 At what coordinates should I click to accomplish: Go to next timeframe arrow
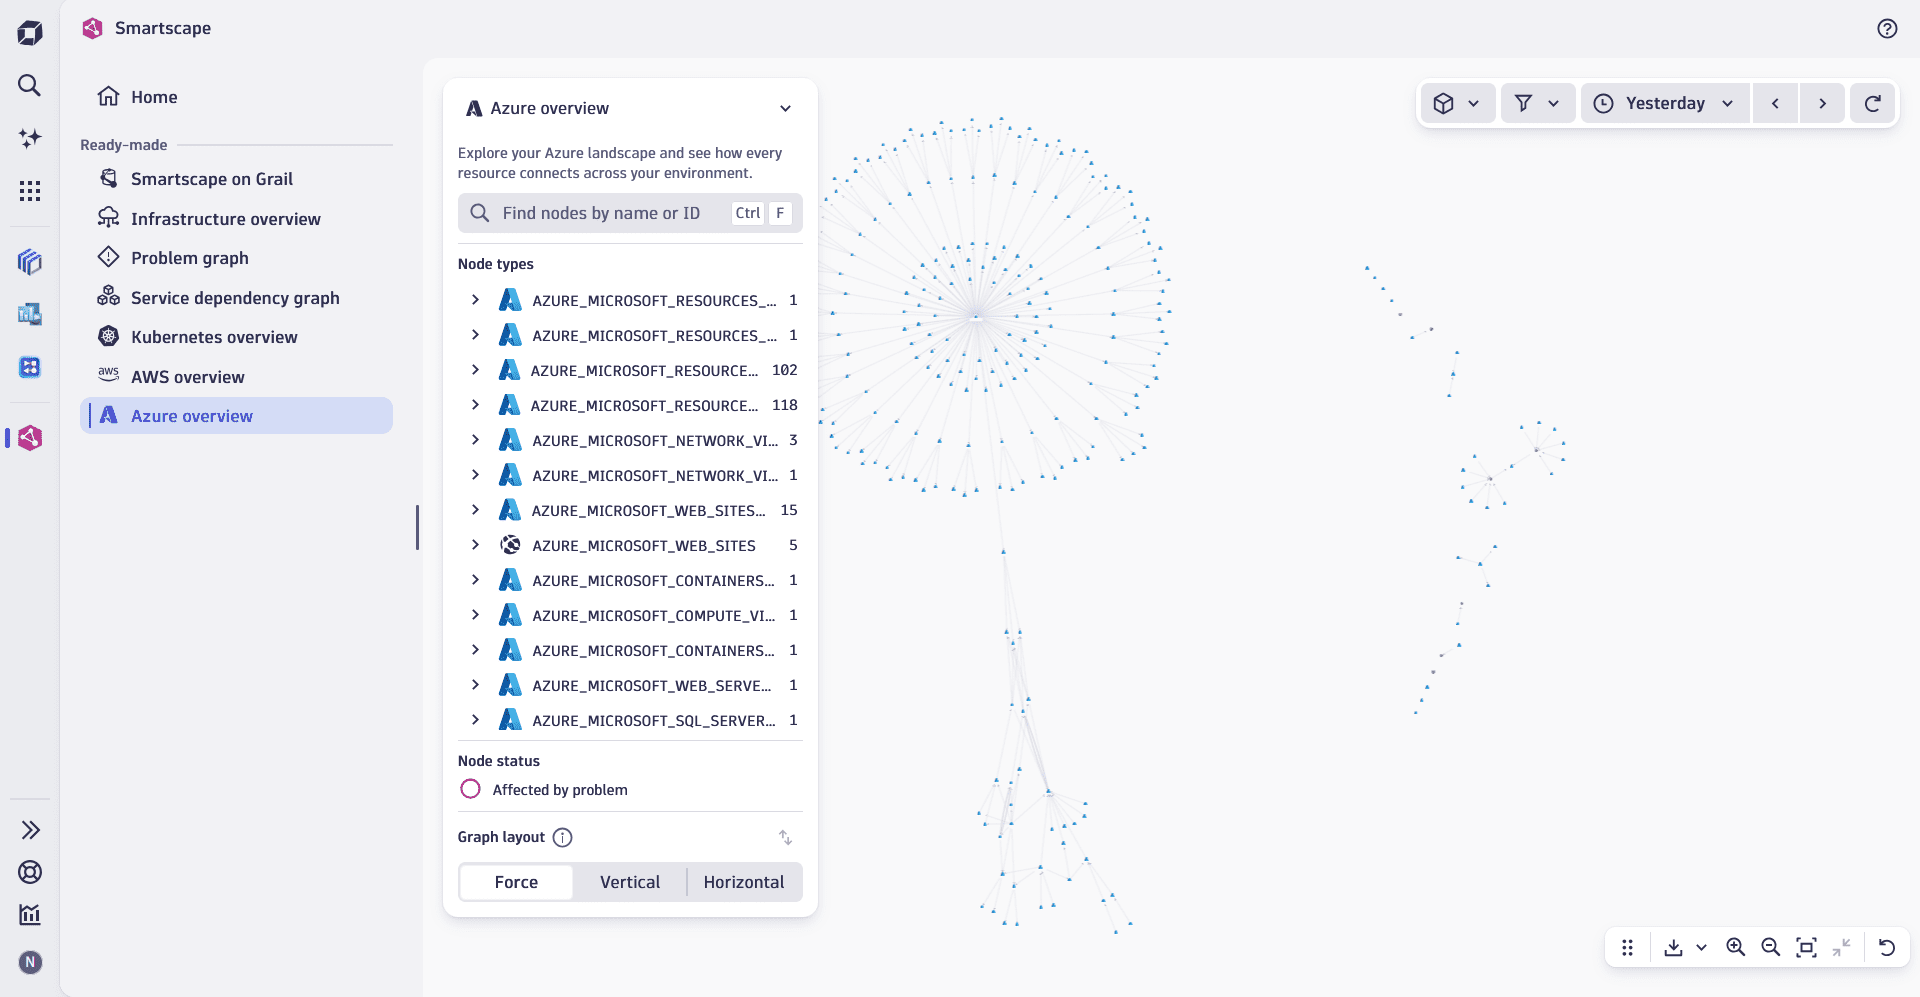point(1822,103)
